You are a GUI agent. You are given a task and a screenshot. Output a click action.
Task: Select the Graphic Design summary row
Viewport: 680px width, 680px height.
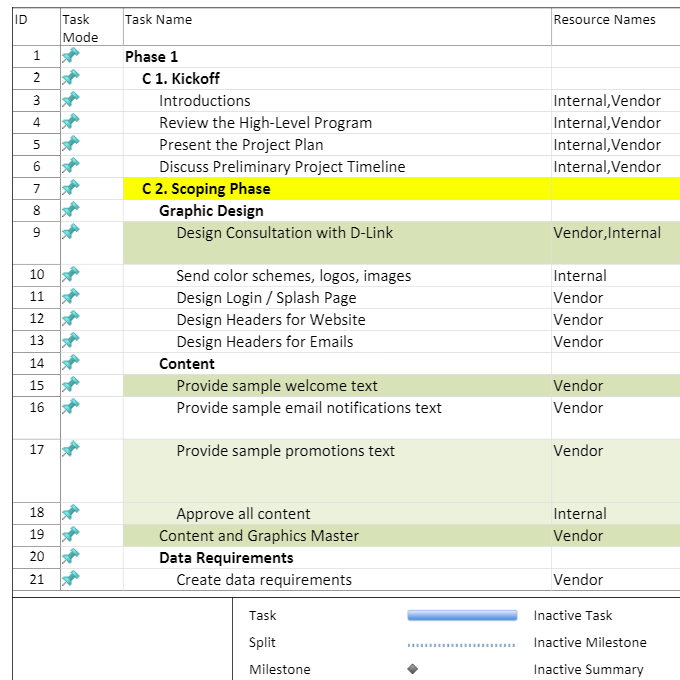tap(211, 211)
